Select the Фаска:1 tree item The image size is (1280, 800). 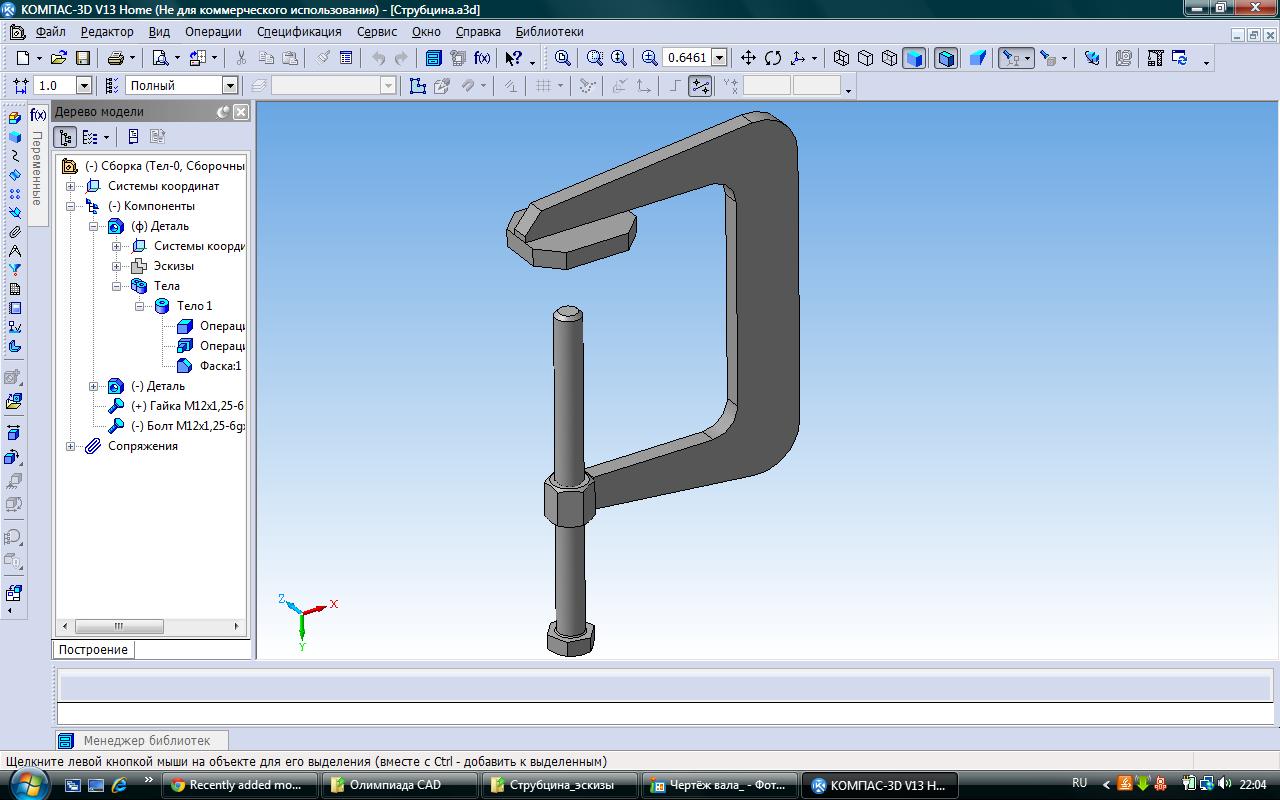click(220, 366)
